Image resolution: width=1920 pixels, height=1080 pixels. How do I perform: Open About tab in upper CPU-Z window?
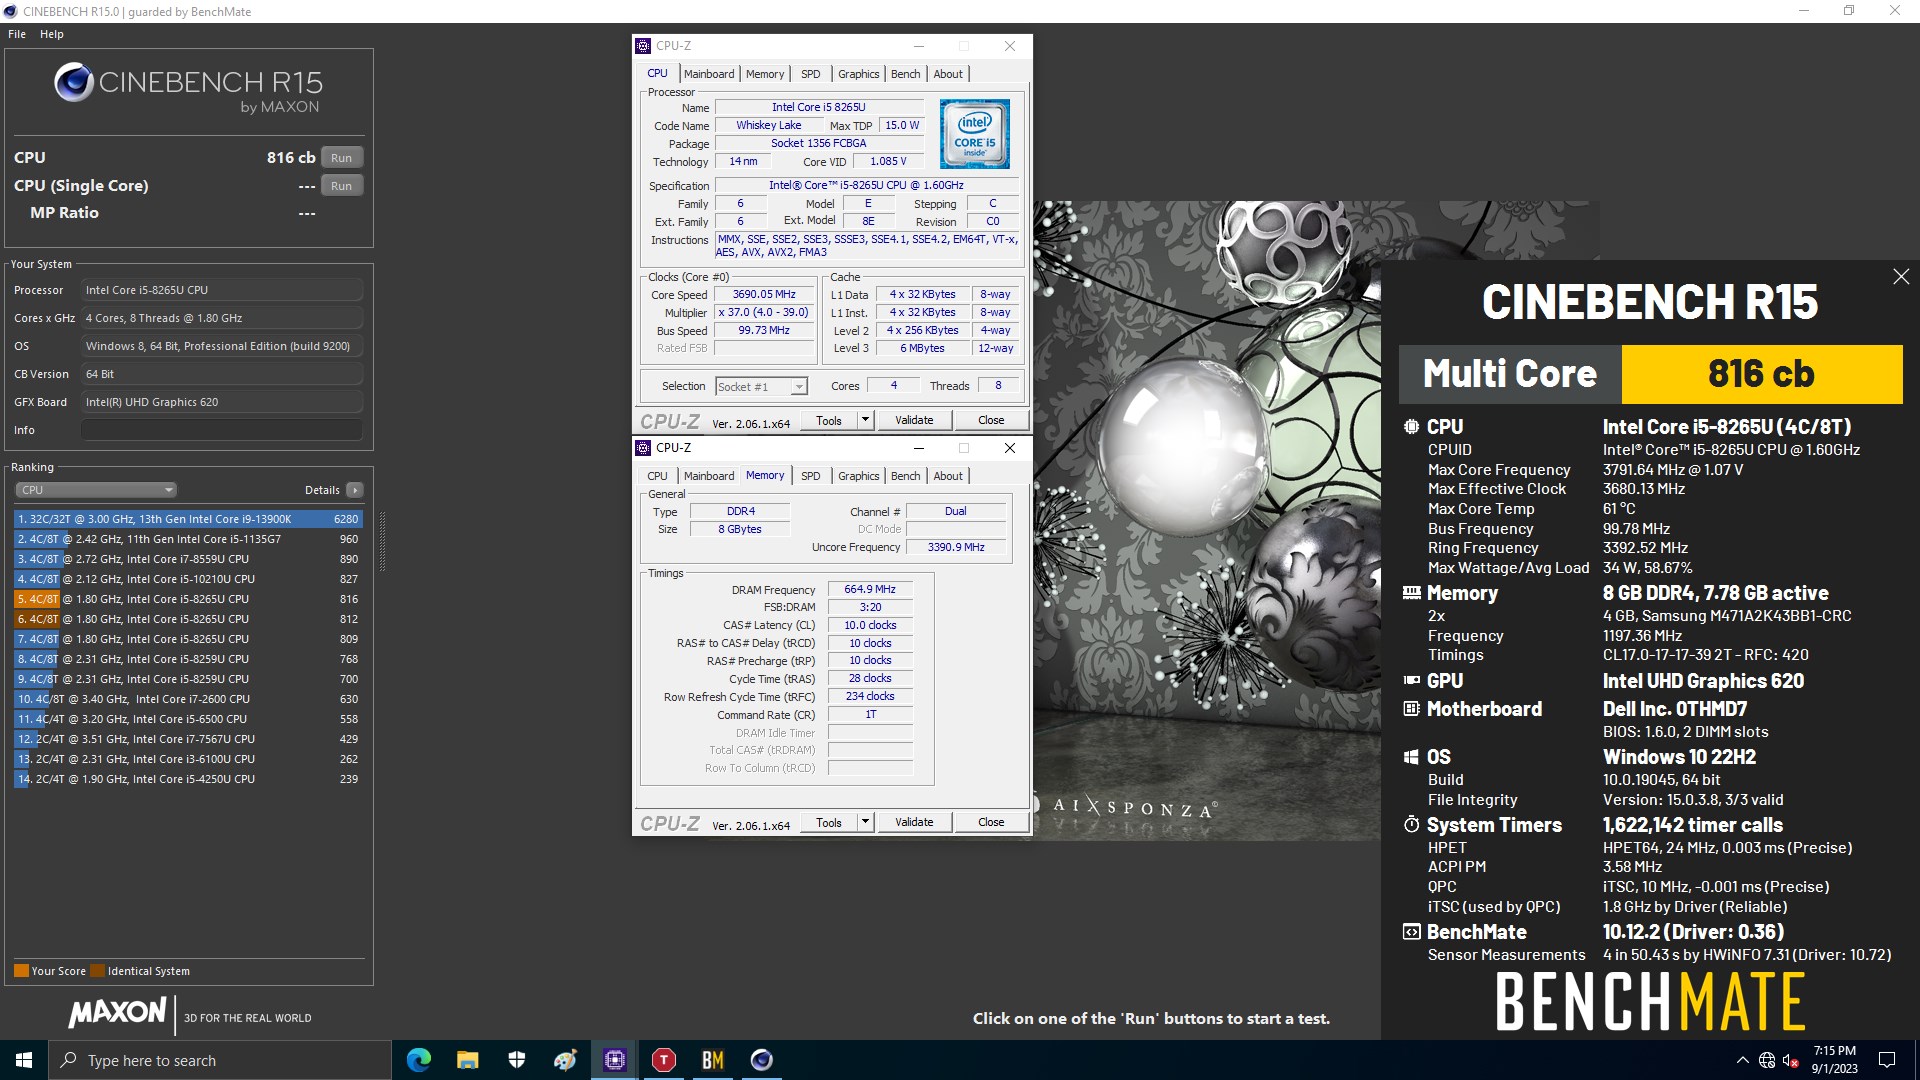tap(948, 74)
